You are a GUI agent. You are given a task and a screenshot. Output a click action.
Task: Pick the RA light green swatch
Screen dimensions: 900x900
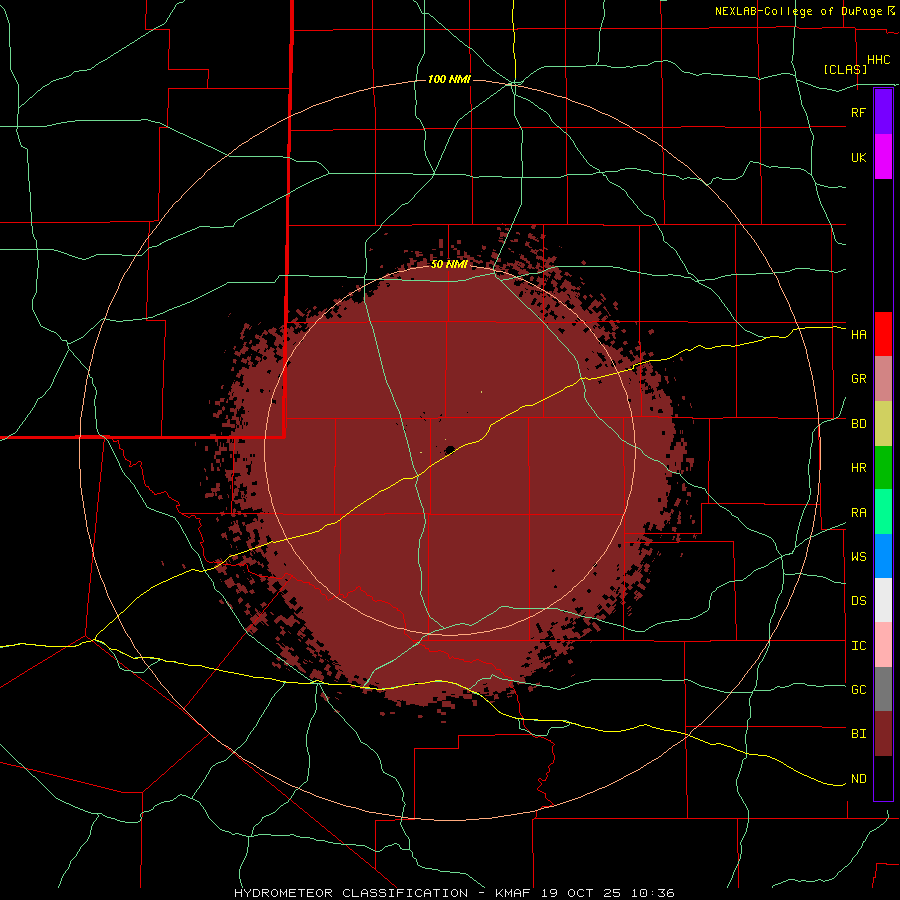883,512
